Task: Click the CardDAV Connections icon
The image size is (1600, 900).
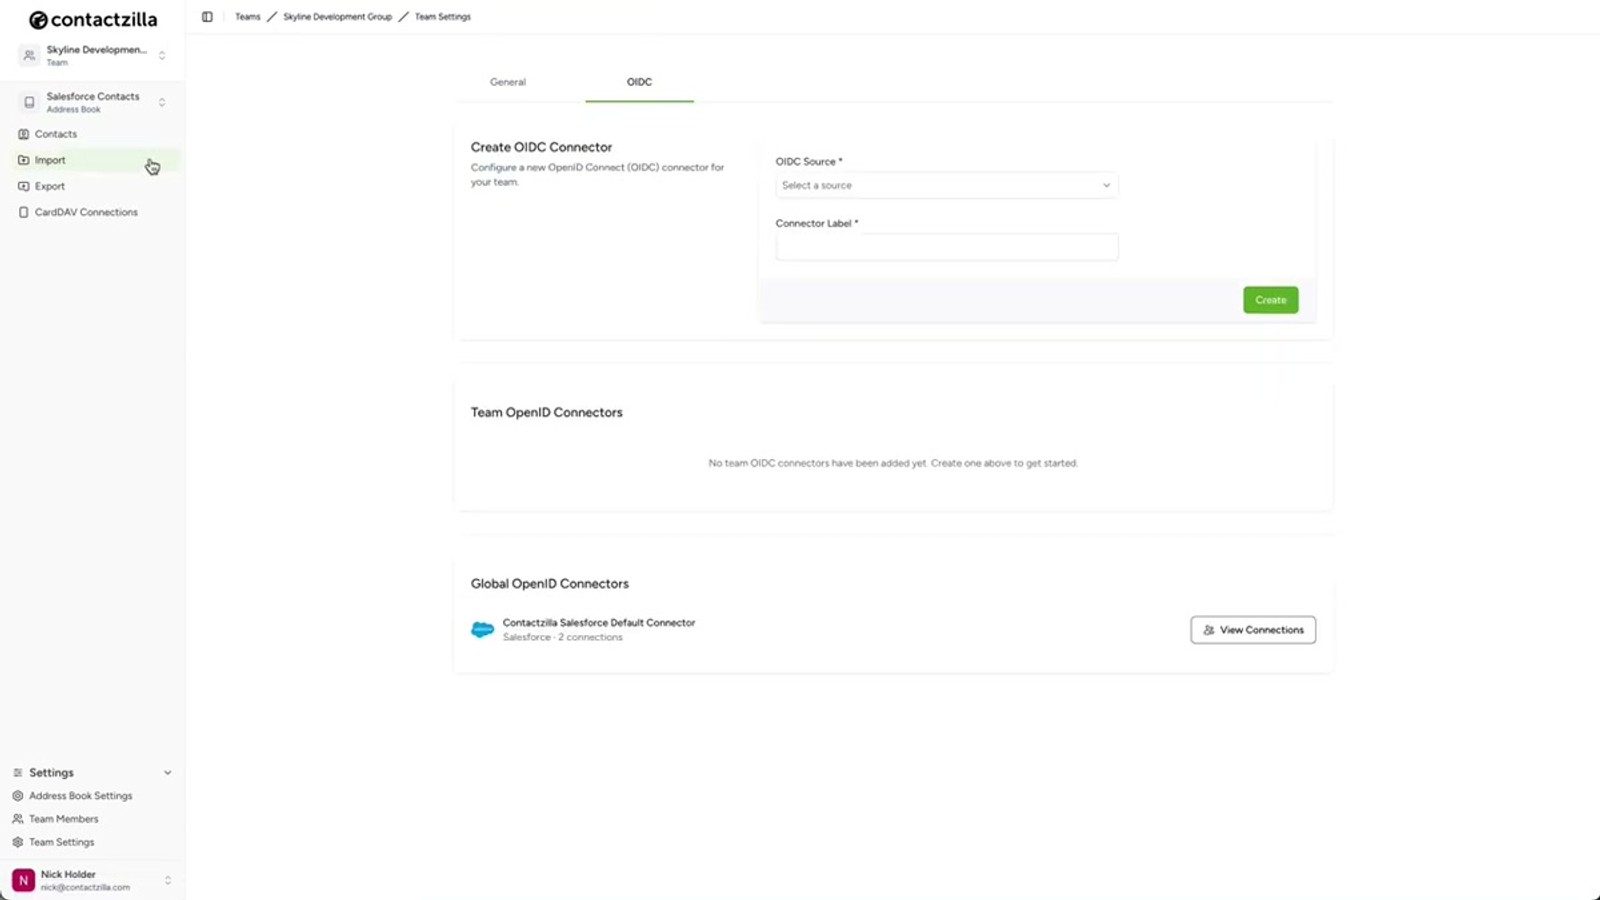Action: point(23,212)
